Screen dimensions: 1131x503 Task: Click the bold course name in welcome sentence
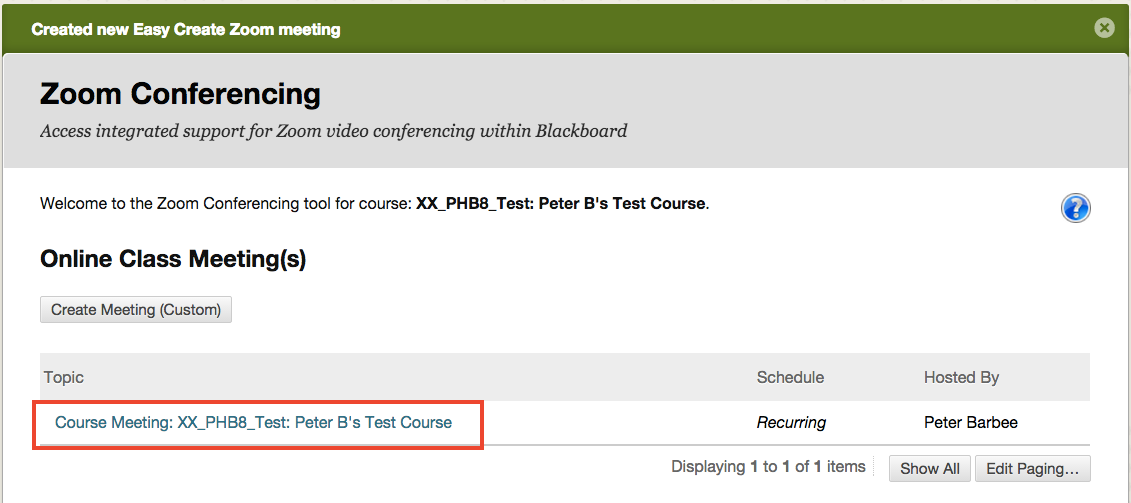560,204
